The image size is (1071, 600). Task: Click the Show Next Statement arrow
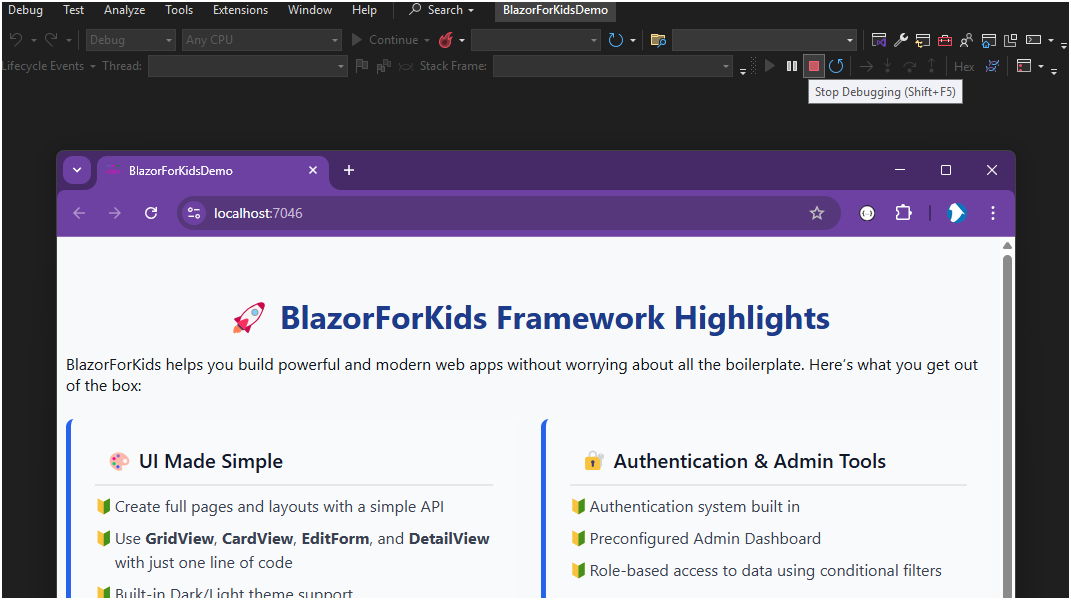[x=866, y=66]
